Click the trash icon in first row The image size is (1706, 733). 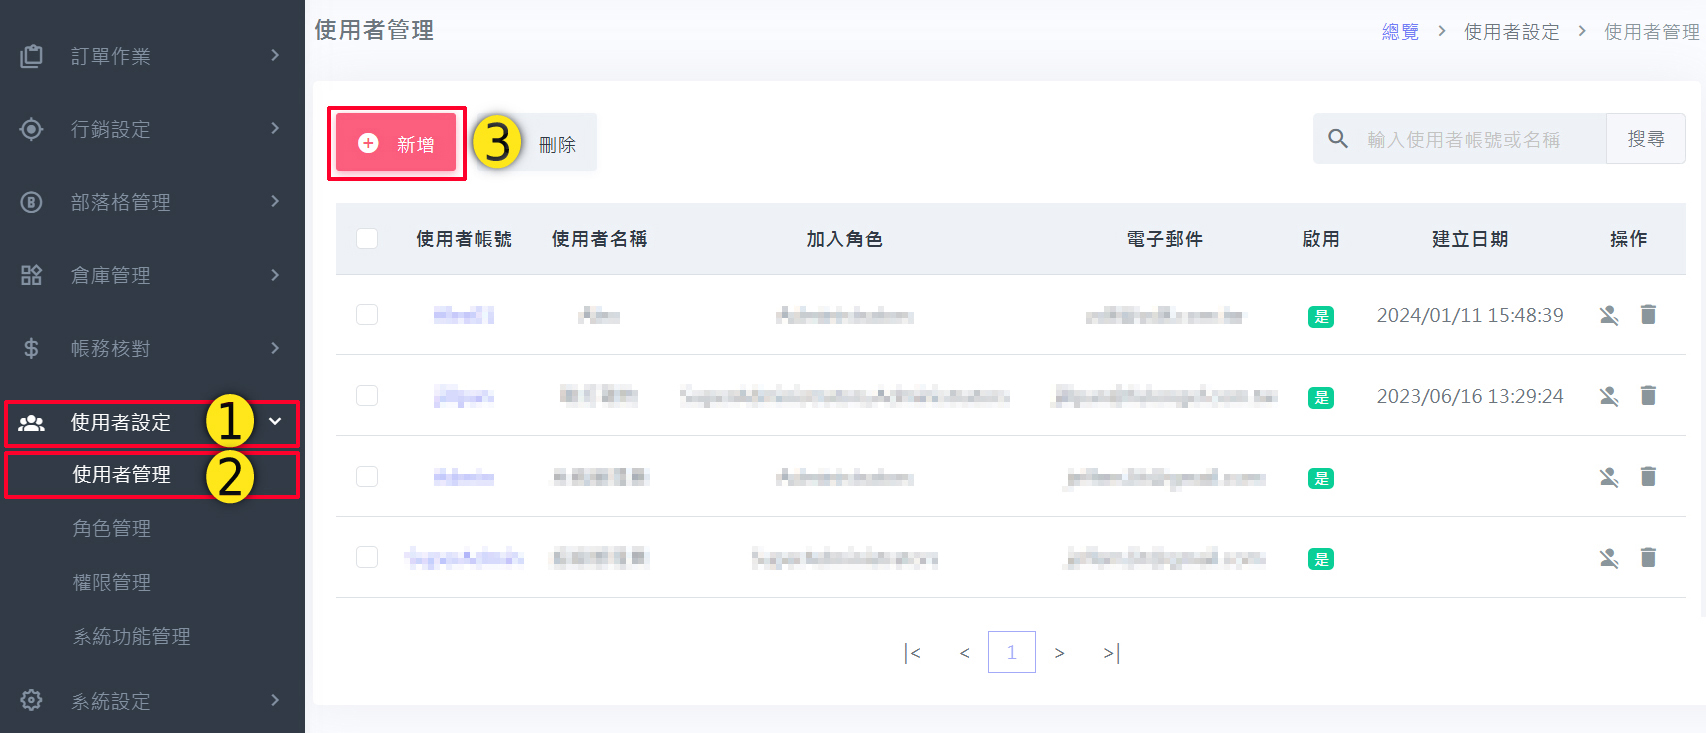[x=1648, y=315]
